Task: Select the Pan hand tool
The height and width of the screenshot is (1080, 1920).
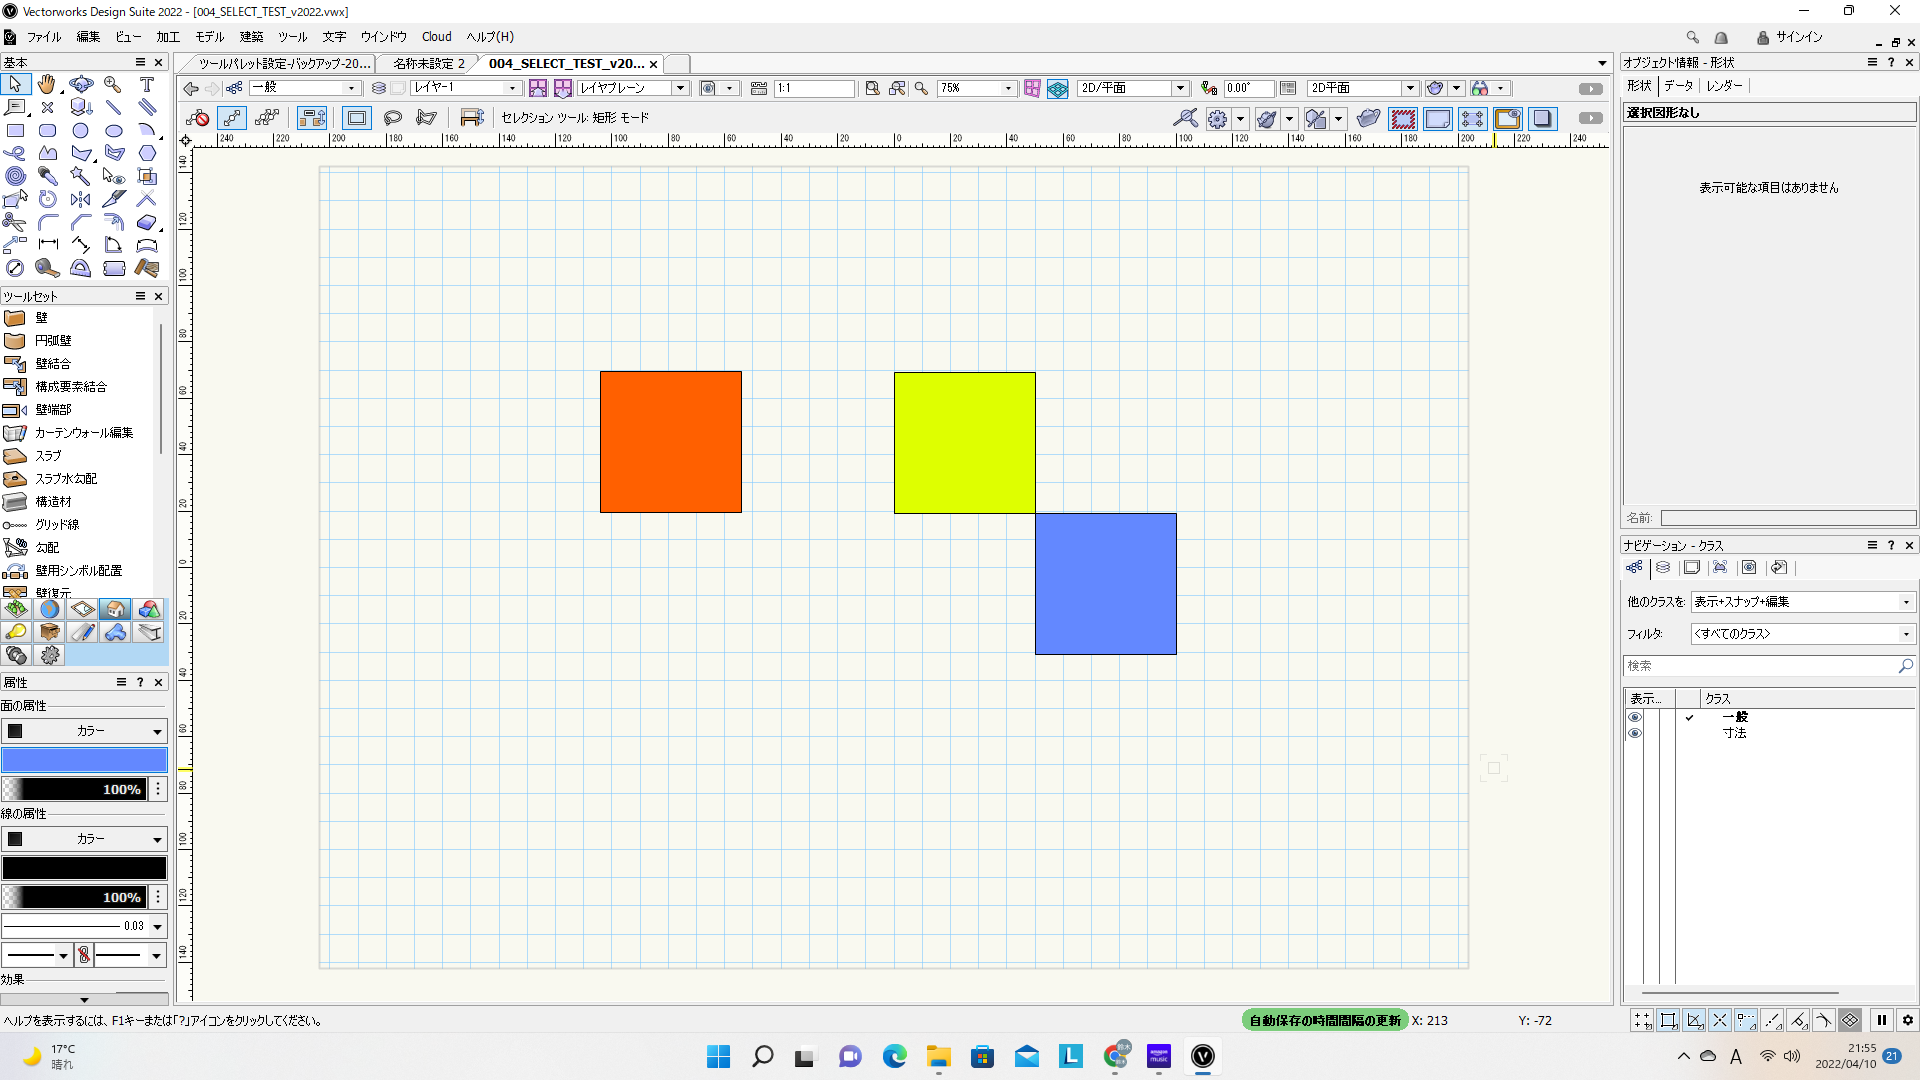Action: coord(47,84)
